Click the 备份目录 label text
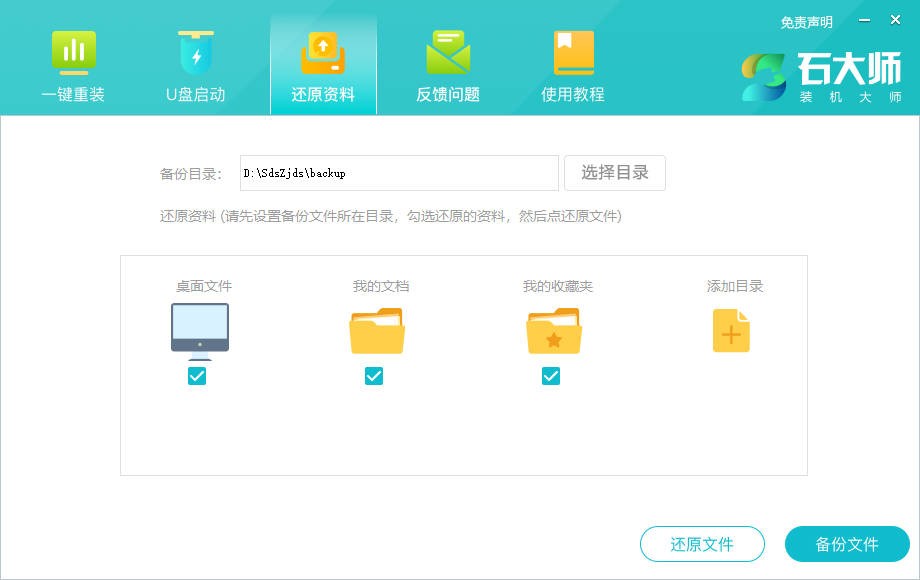 191,174
